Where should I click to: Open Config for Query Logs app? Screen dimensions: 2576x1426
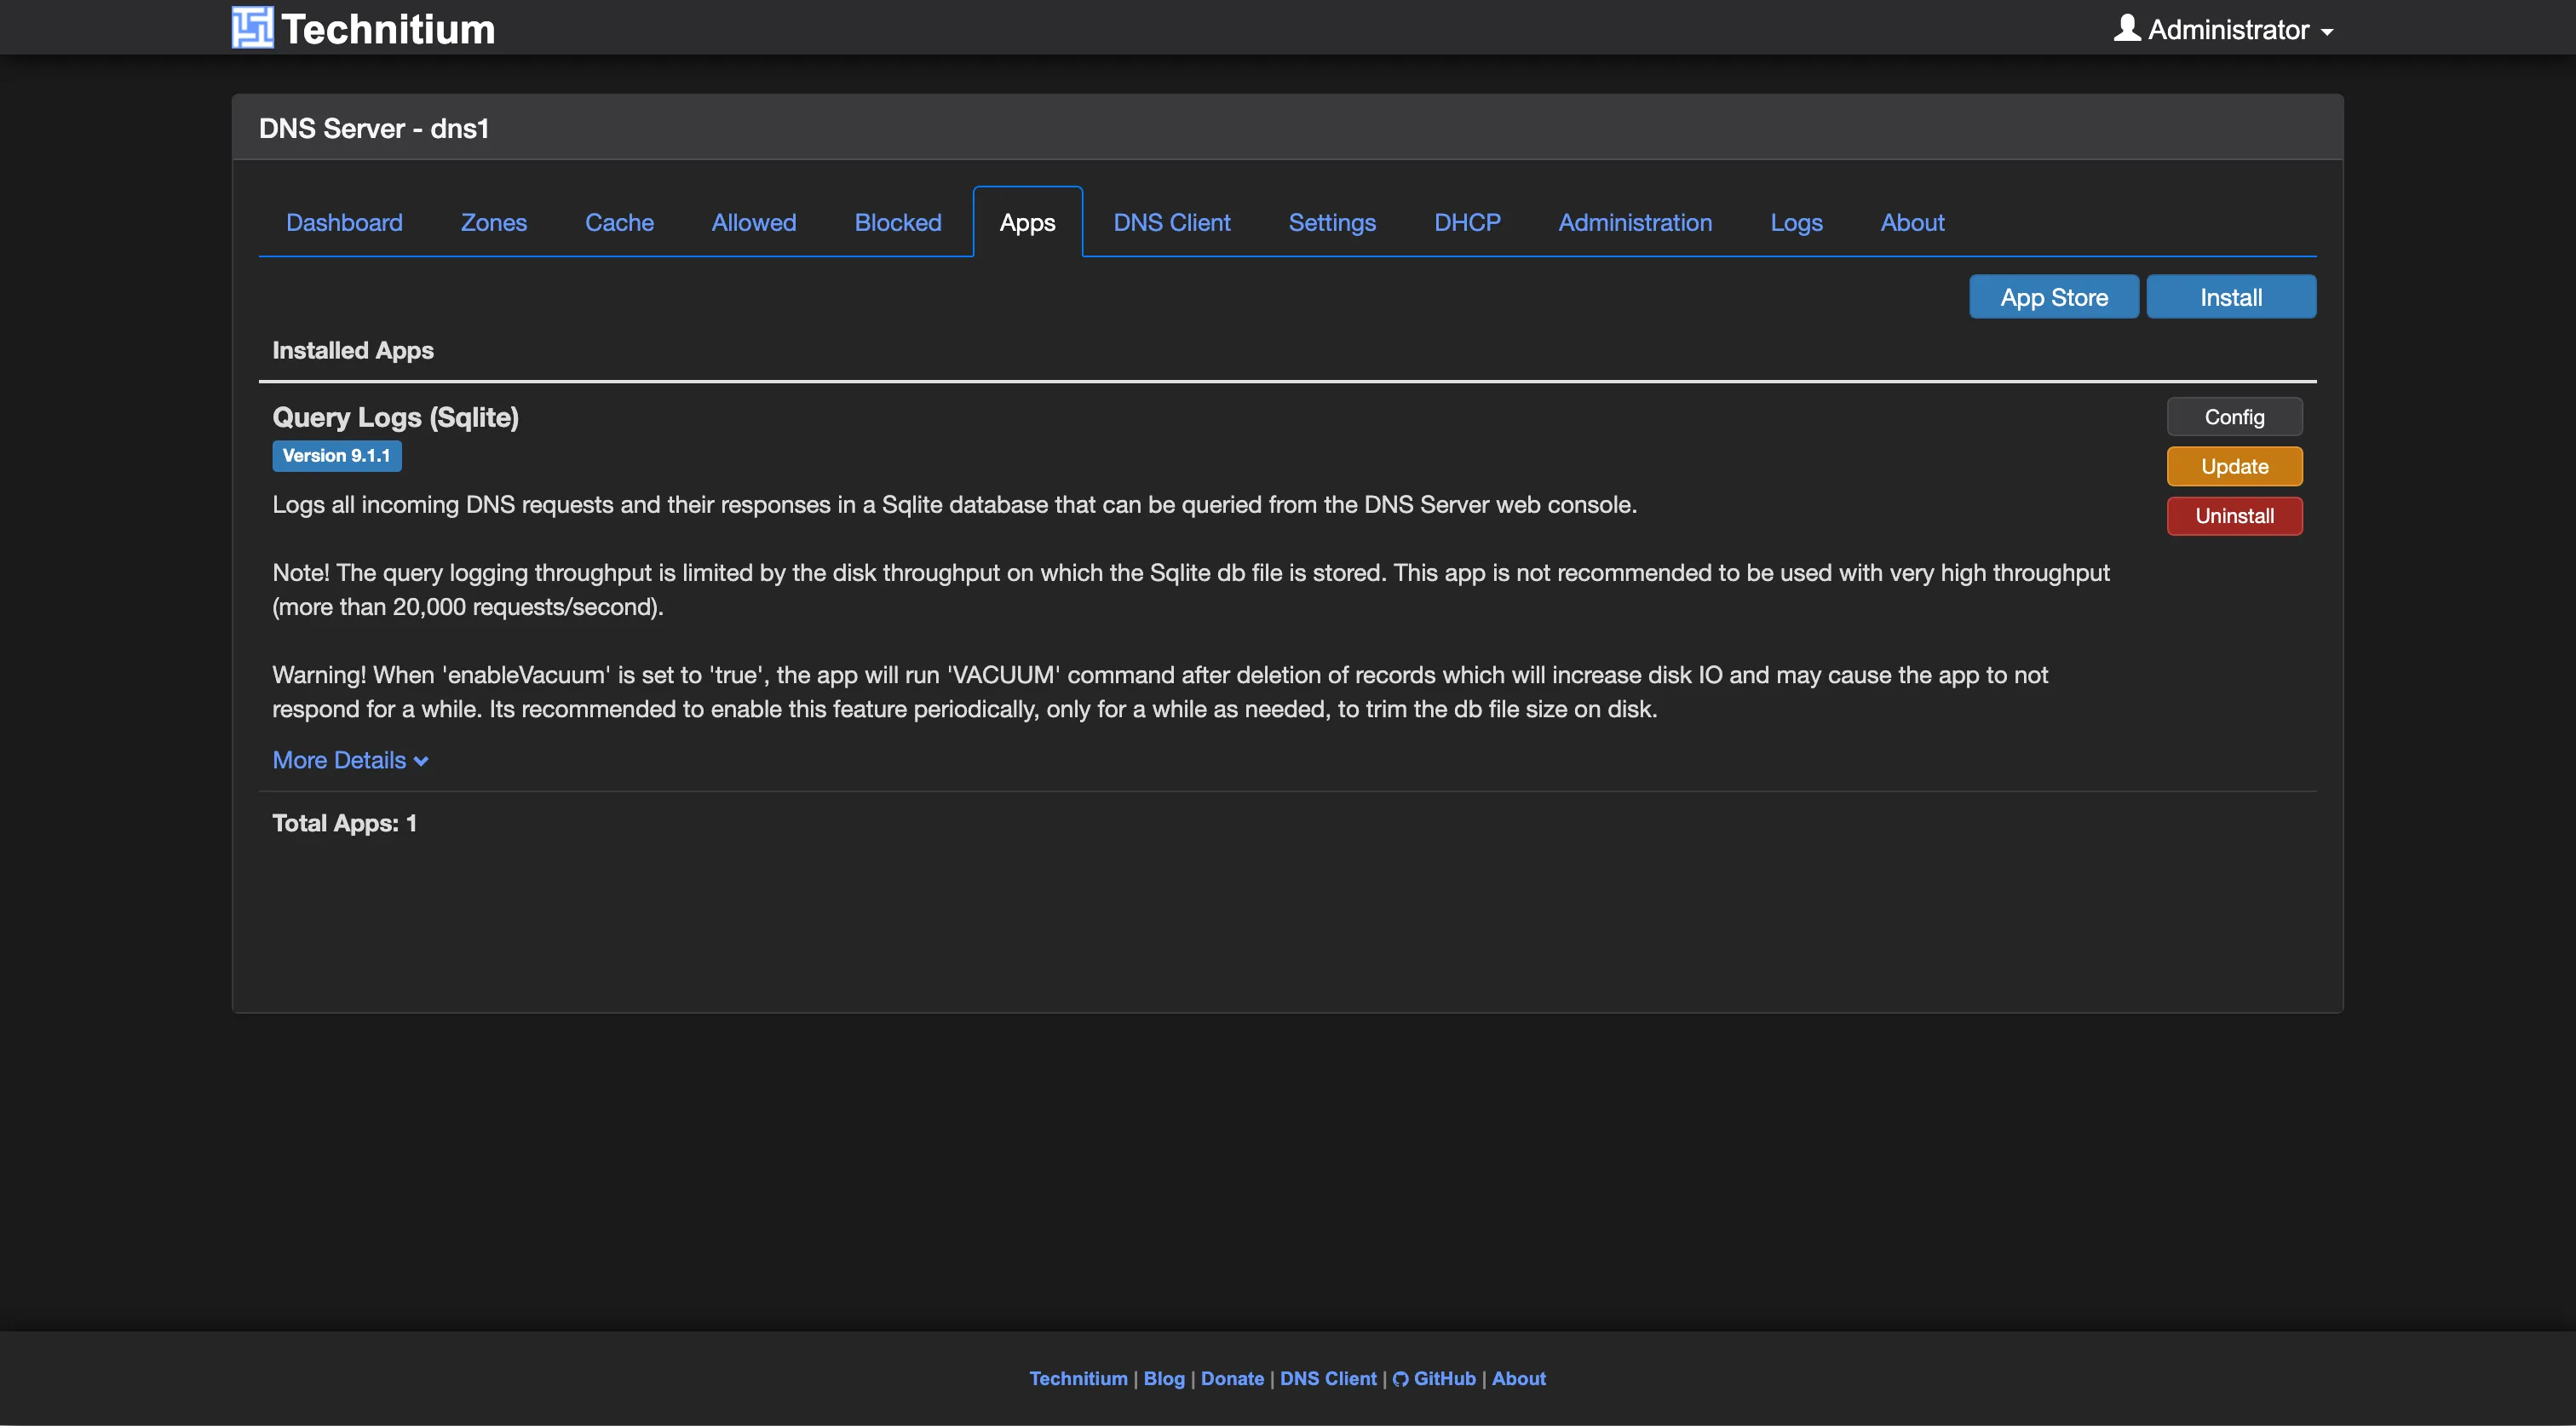2234,417
